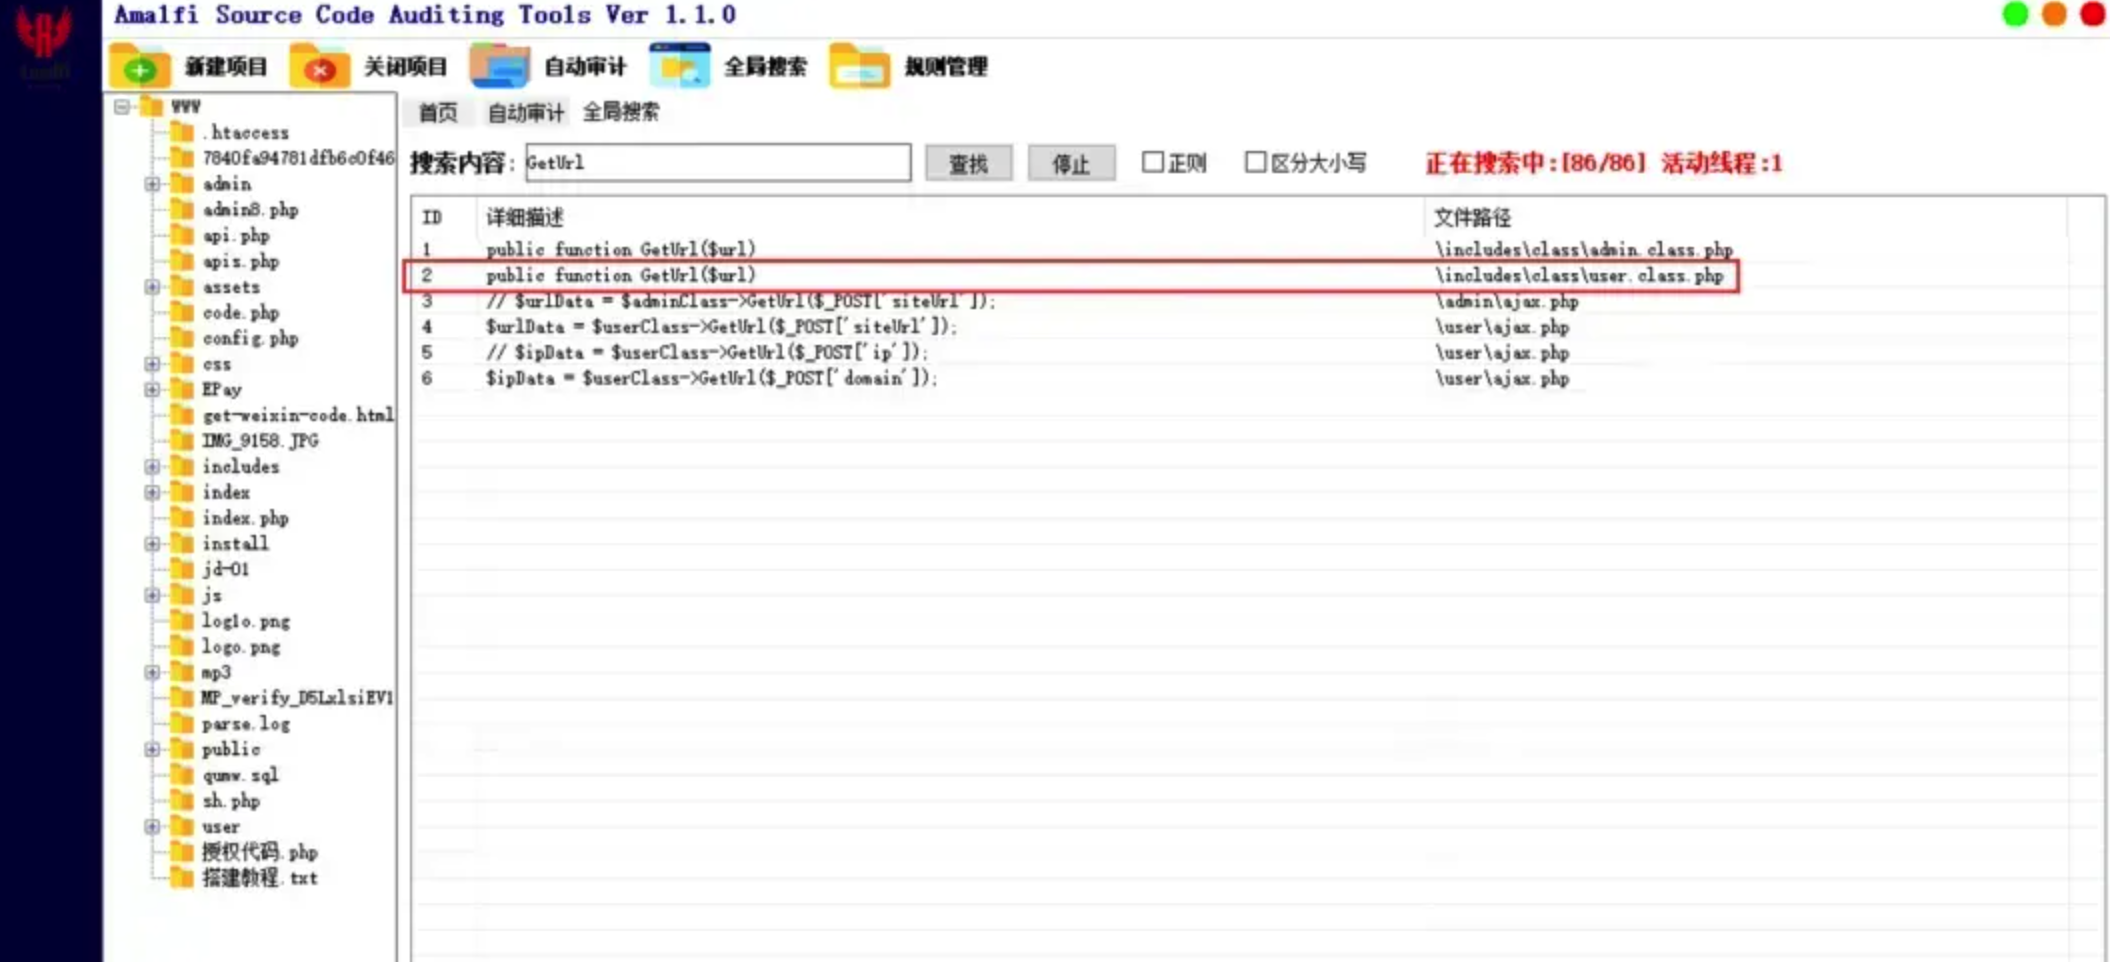Select the .htaccess file icon
Viewport: 2110px width, 962px height.
tap(182, 132)
